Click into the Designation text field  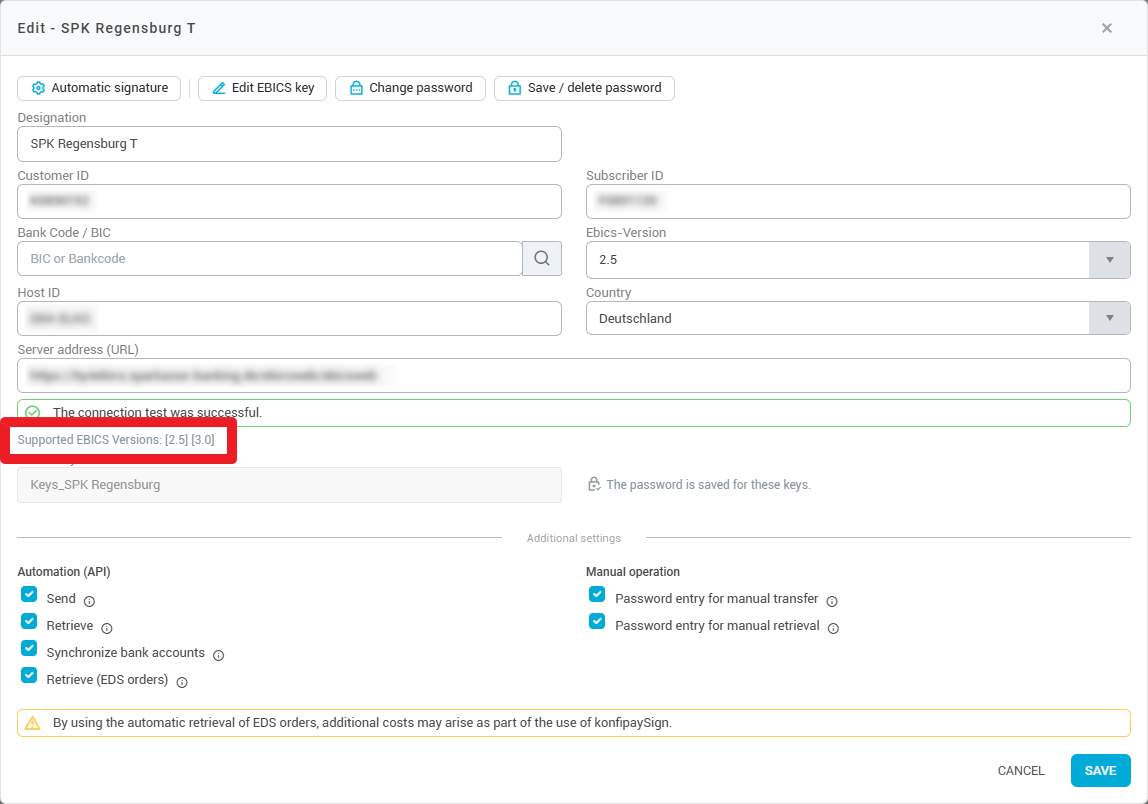tap(289, 144)
